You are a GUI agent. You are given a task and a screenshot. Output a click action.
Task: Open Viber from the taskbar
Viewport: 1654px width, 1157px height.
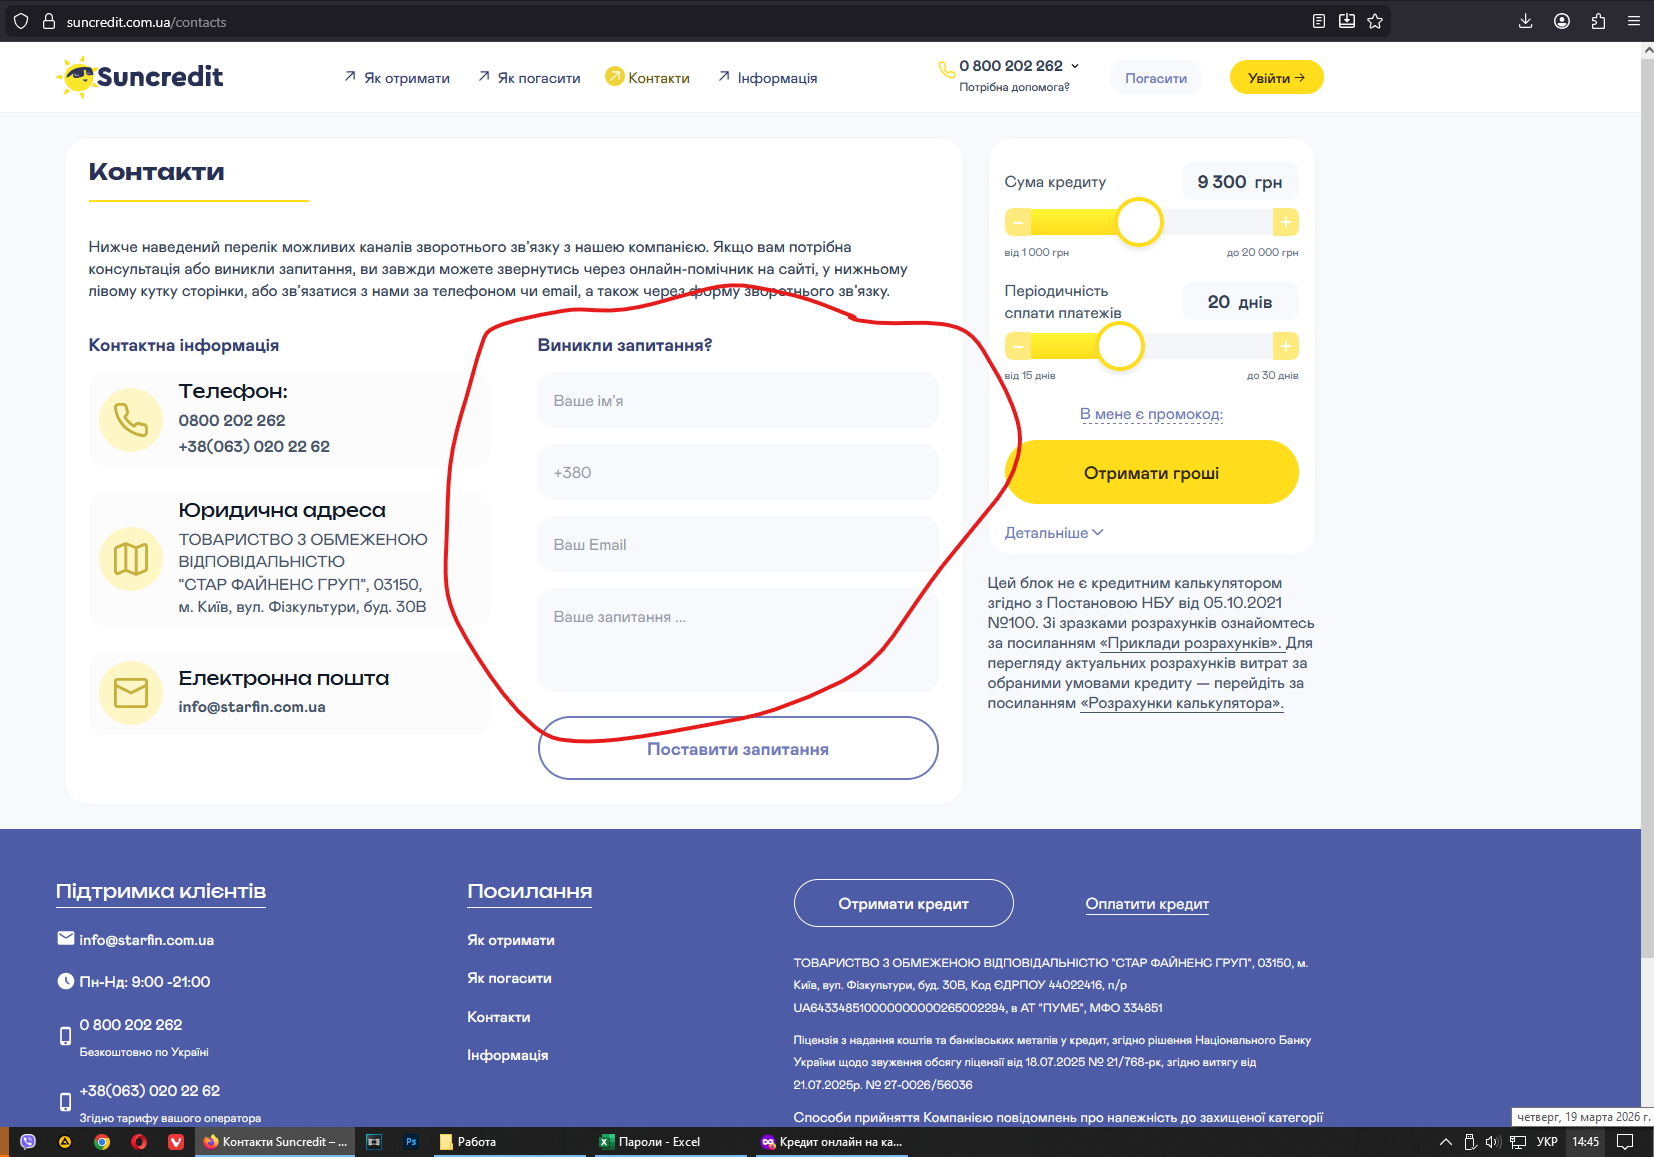coord(28,1142)
